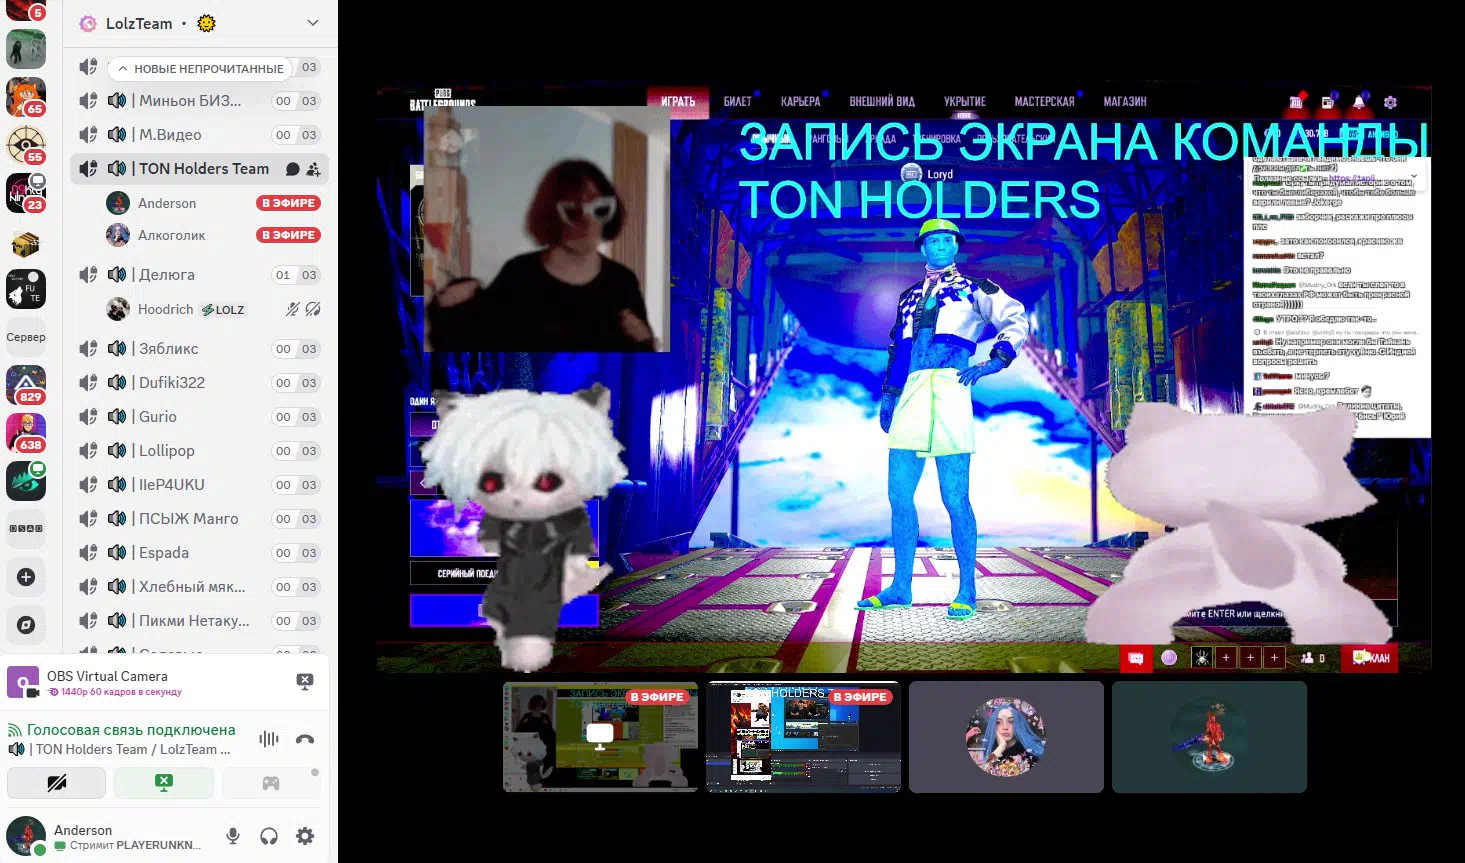The height and width of the screenshot is (863, 1465).
Task: Join М.Видео voice channel
Action: 199,135
